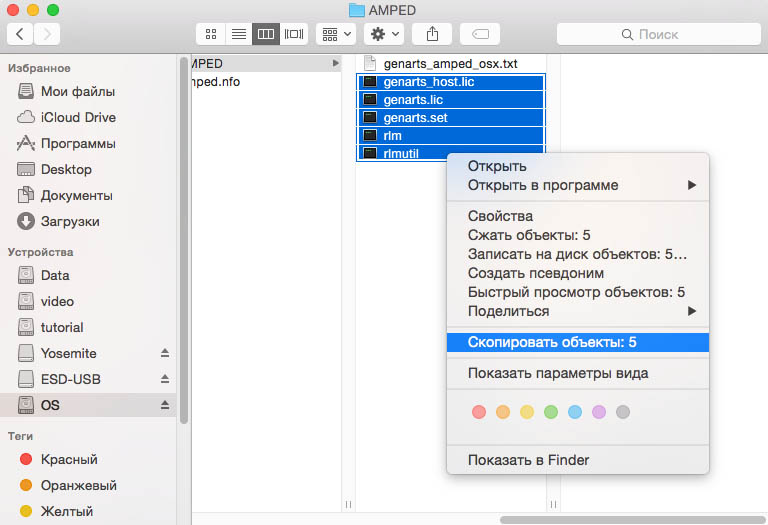
Task: Select the genarts_amped_osx.txt file
Action: pyautogui.click(x=451, y=64)
